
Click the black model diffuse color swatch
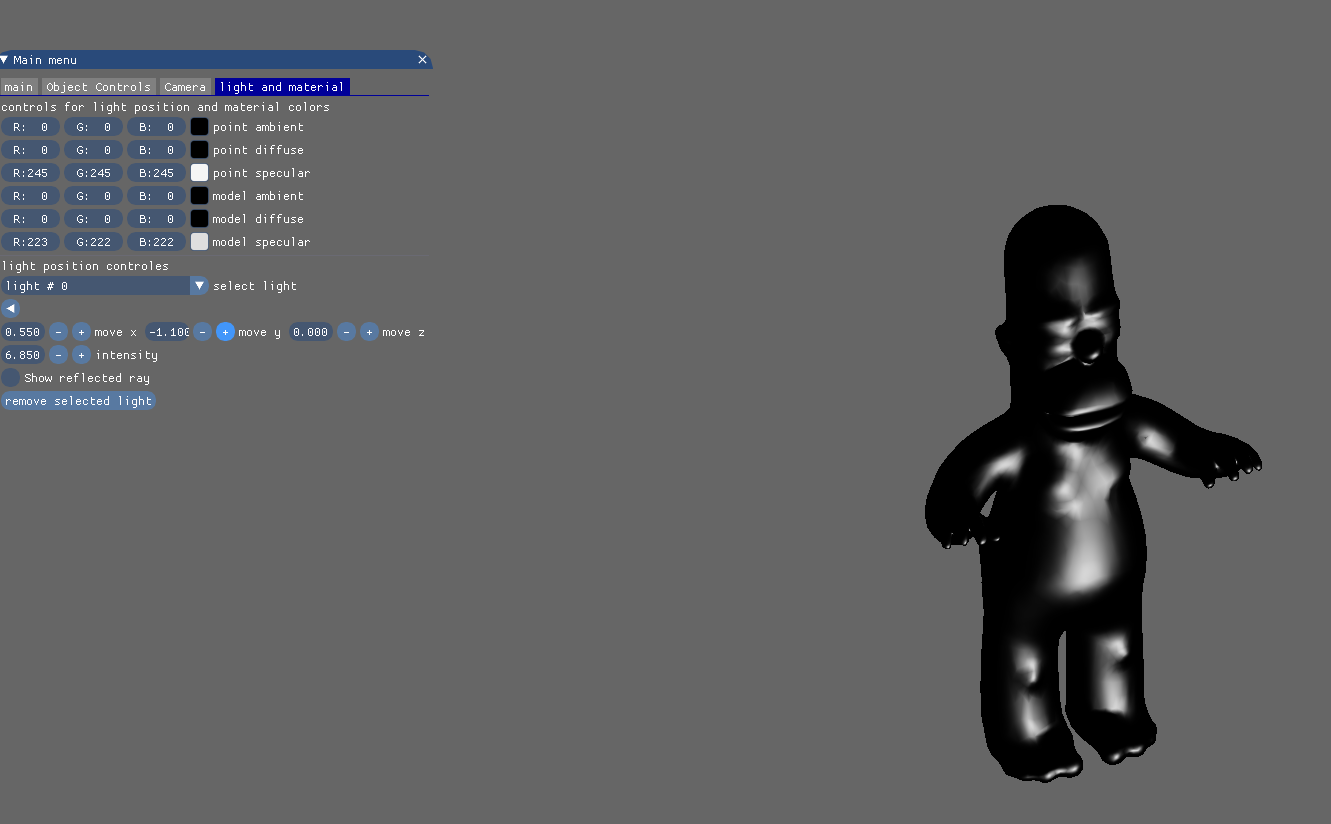199,218
